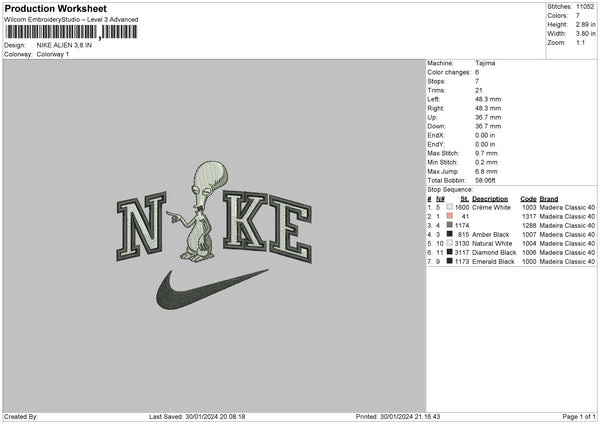Click the 'Production Worksheet' title
The height and width of the screenshot is (424, 600).
[55, 8]
